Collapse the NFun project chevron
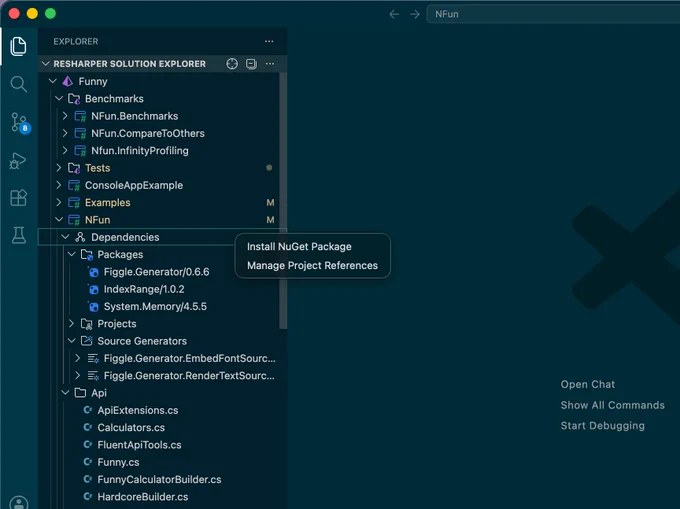 [59, 220]
